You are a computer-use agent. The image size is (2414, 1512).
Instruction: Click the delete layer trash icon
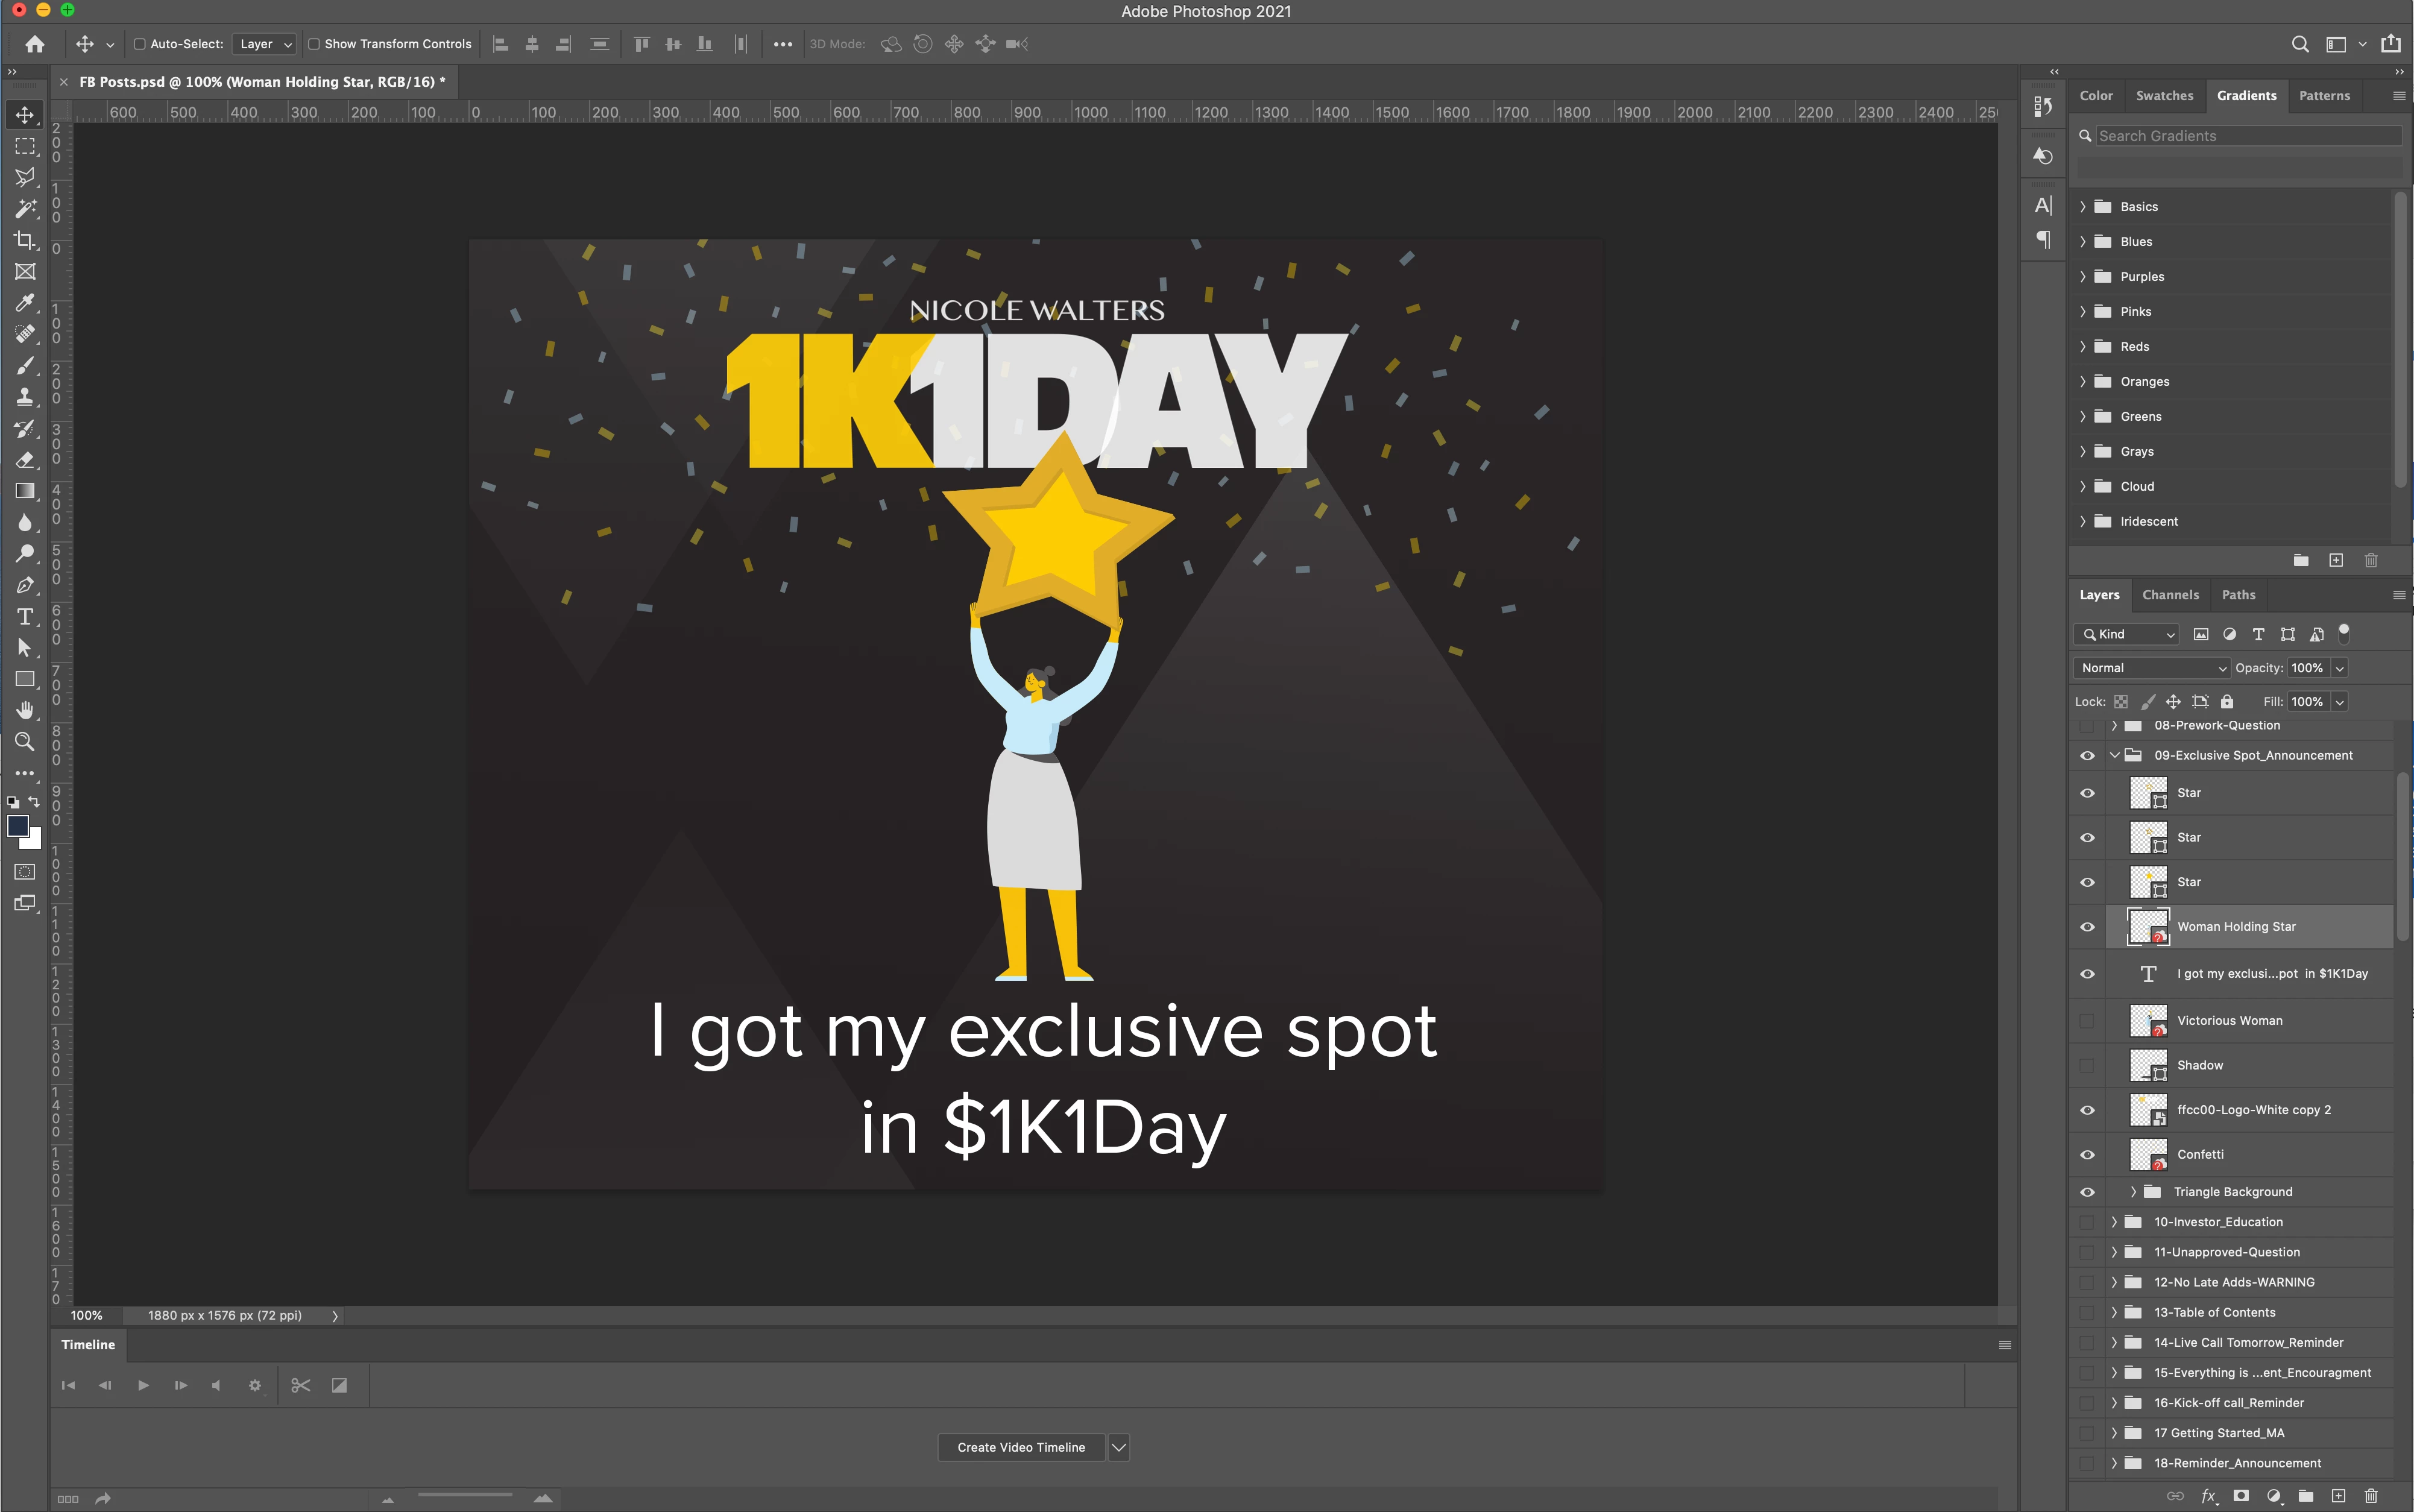click(2370, 1496)
